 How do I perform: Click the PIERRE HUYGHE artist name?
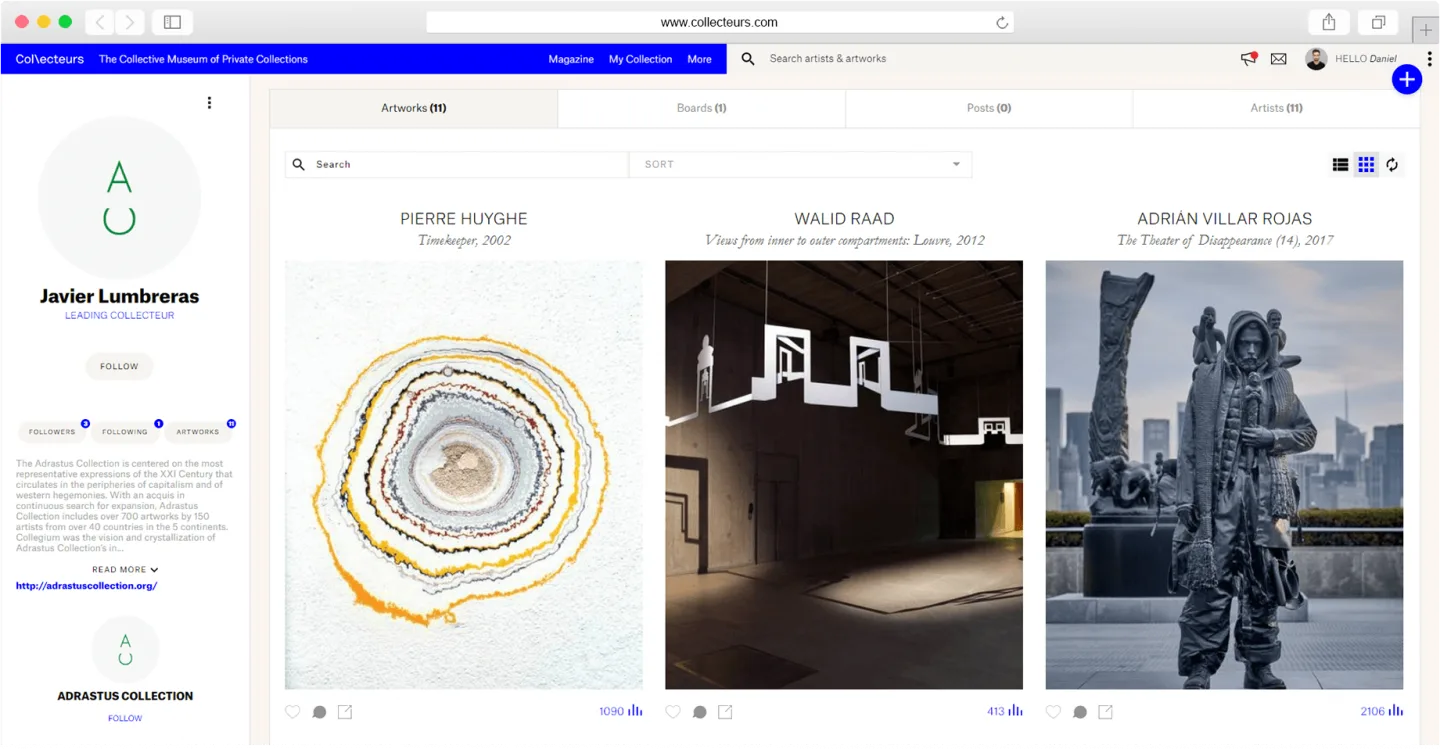[x=464, y=219]
